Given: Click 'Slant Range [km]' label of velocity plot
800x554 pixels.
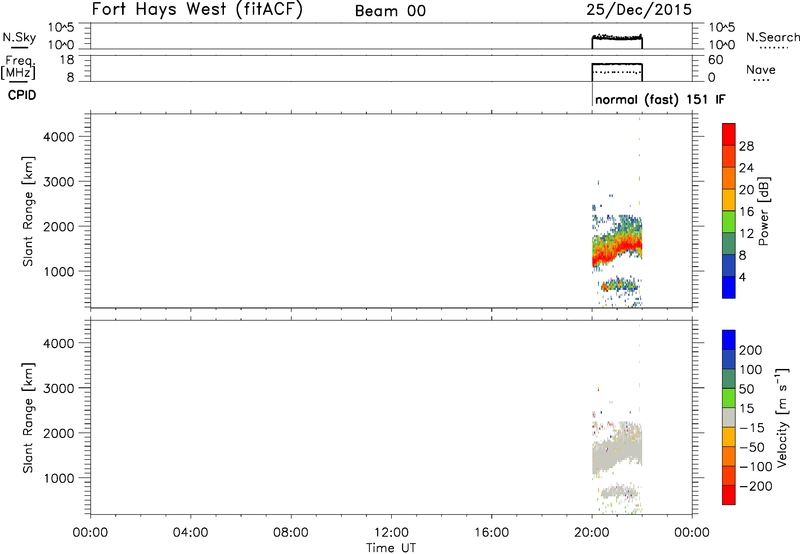Looking at the screenshot, I should (x=28, y=418).
